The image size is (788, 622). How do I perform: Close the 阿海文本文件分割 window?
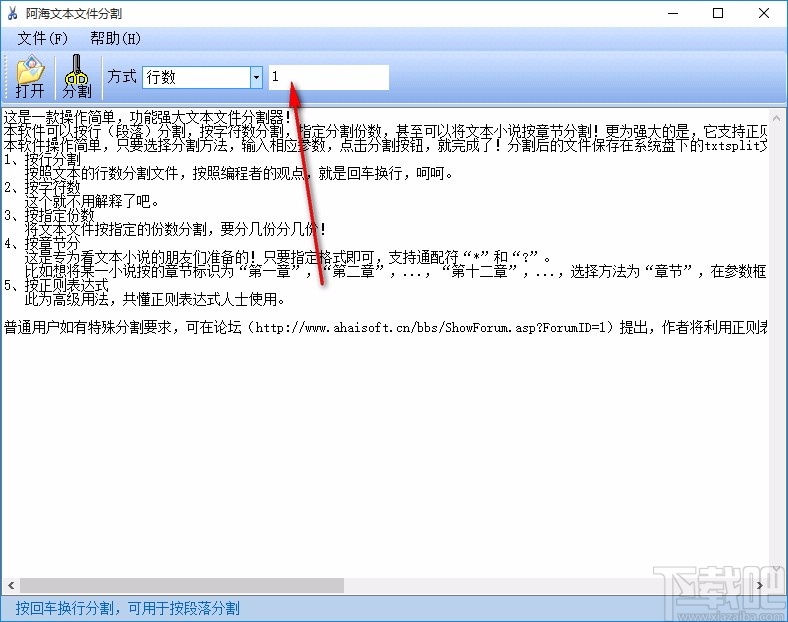763,14
